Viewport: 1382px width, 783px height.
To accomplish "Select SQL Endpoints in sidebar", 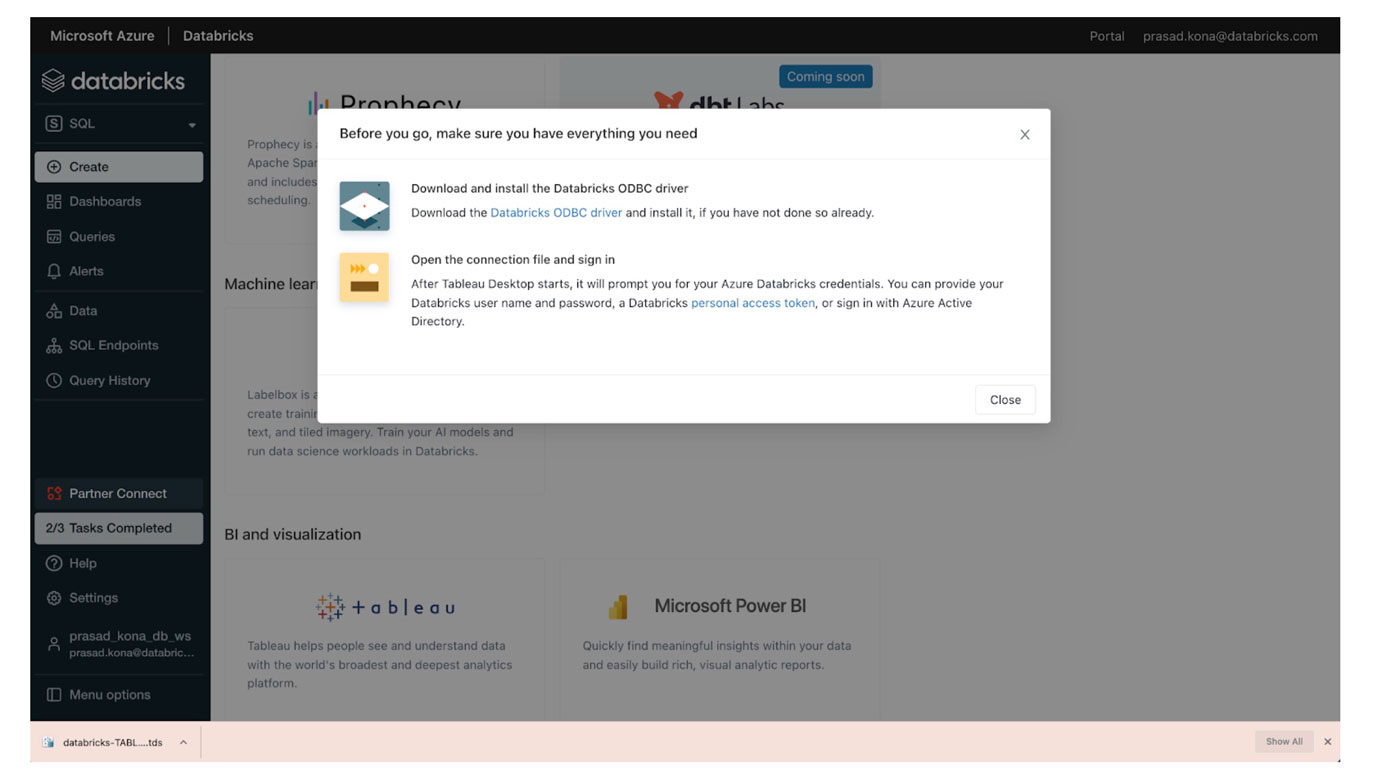I will pos(113,346).
